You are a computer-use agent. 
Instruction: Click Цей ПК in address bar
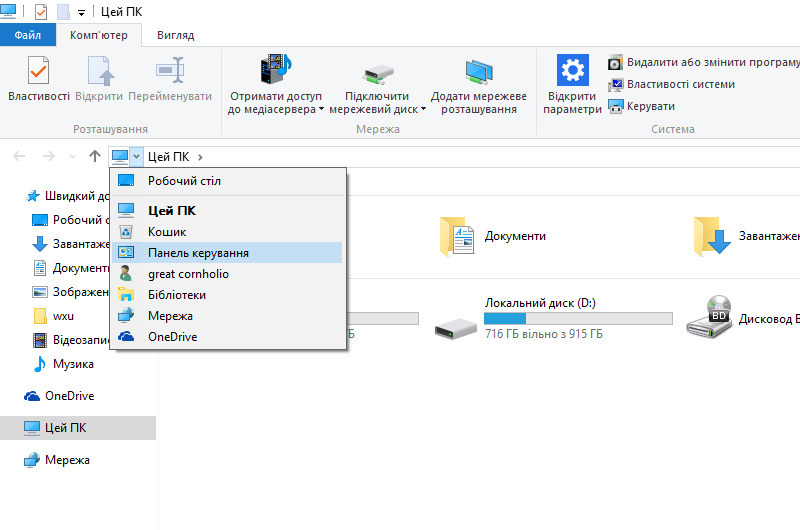pyautogui.click(x=168, y=157)
